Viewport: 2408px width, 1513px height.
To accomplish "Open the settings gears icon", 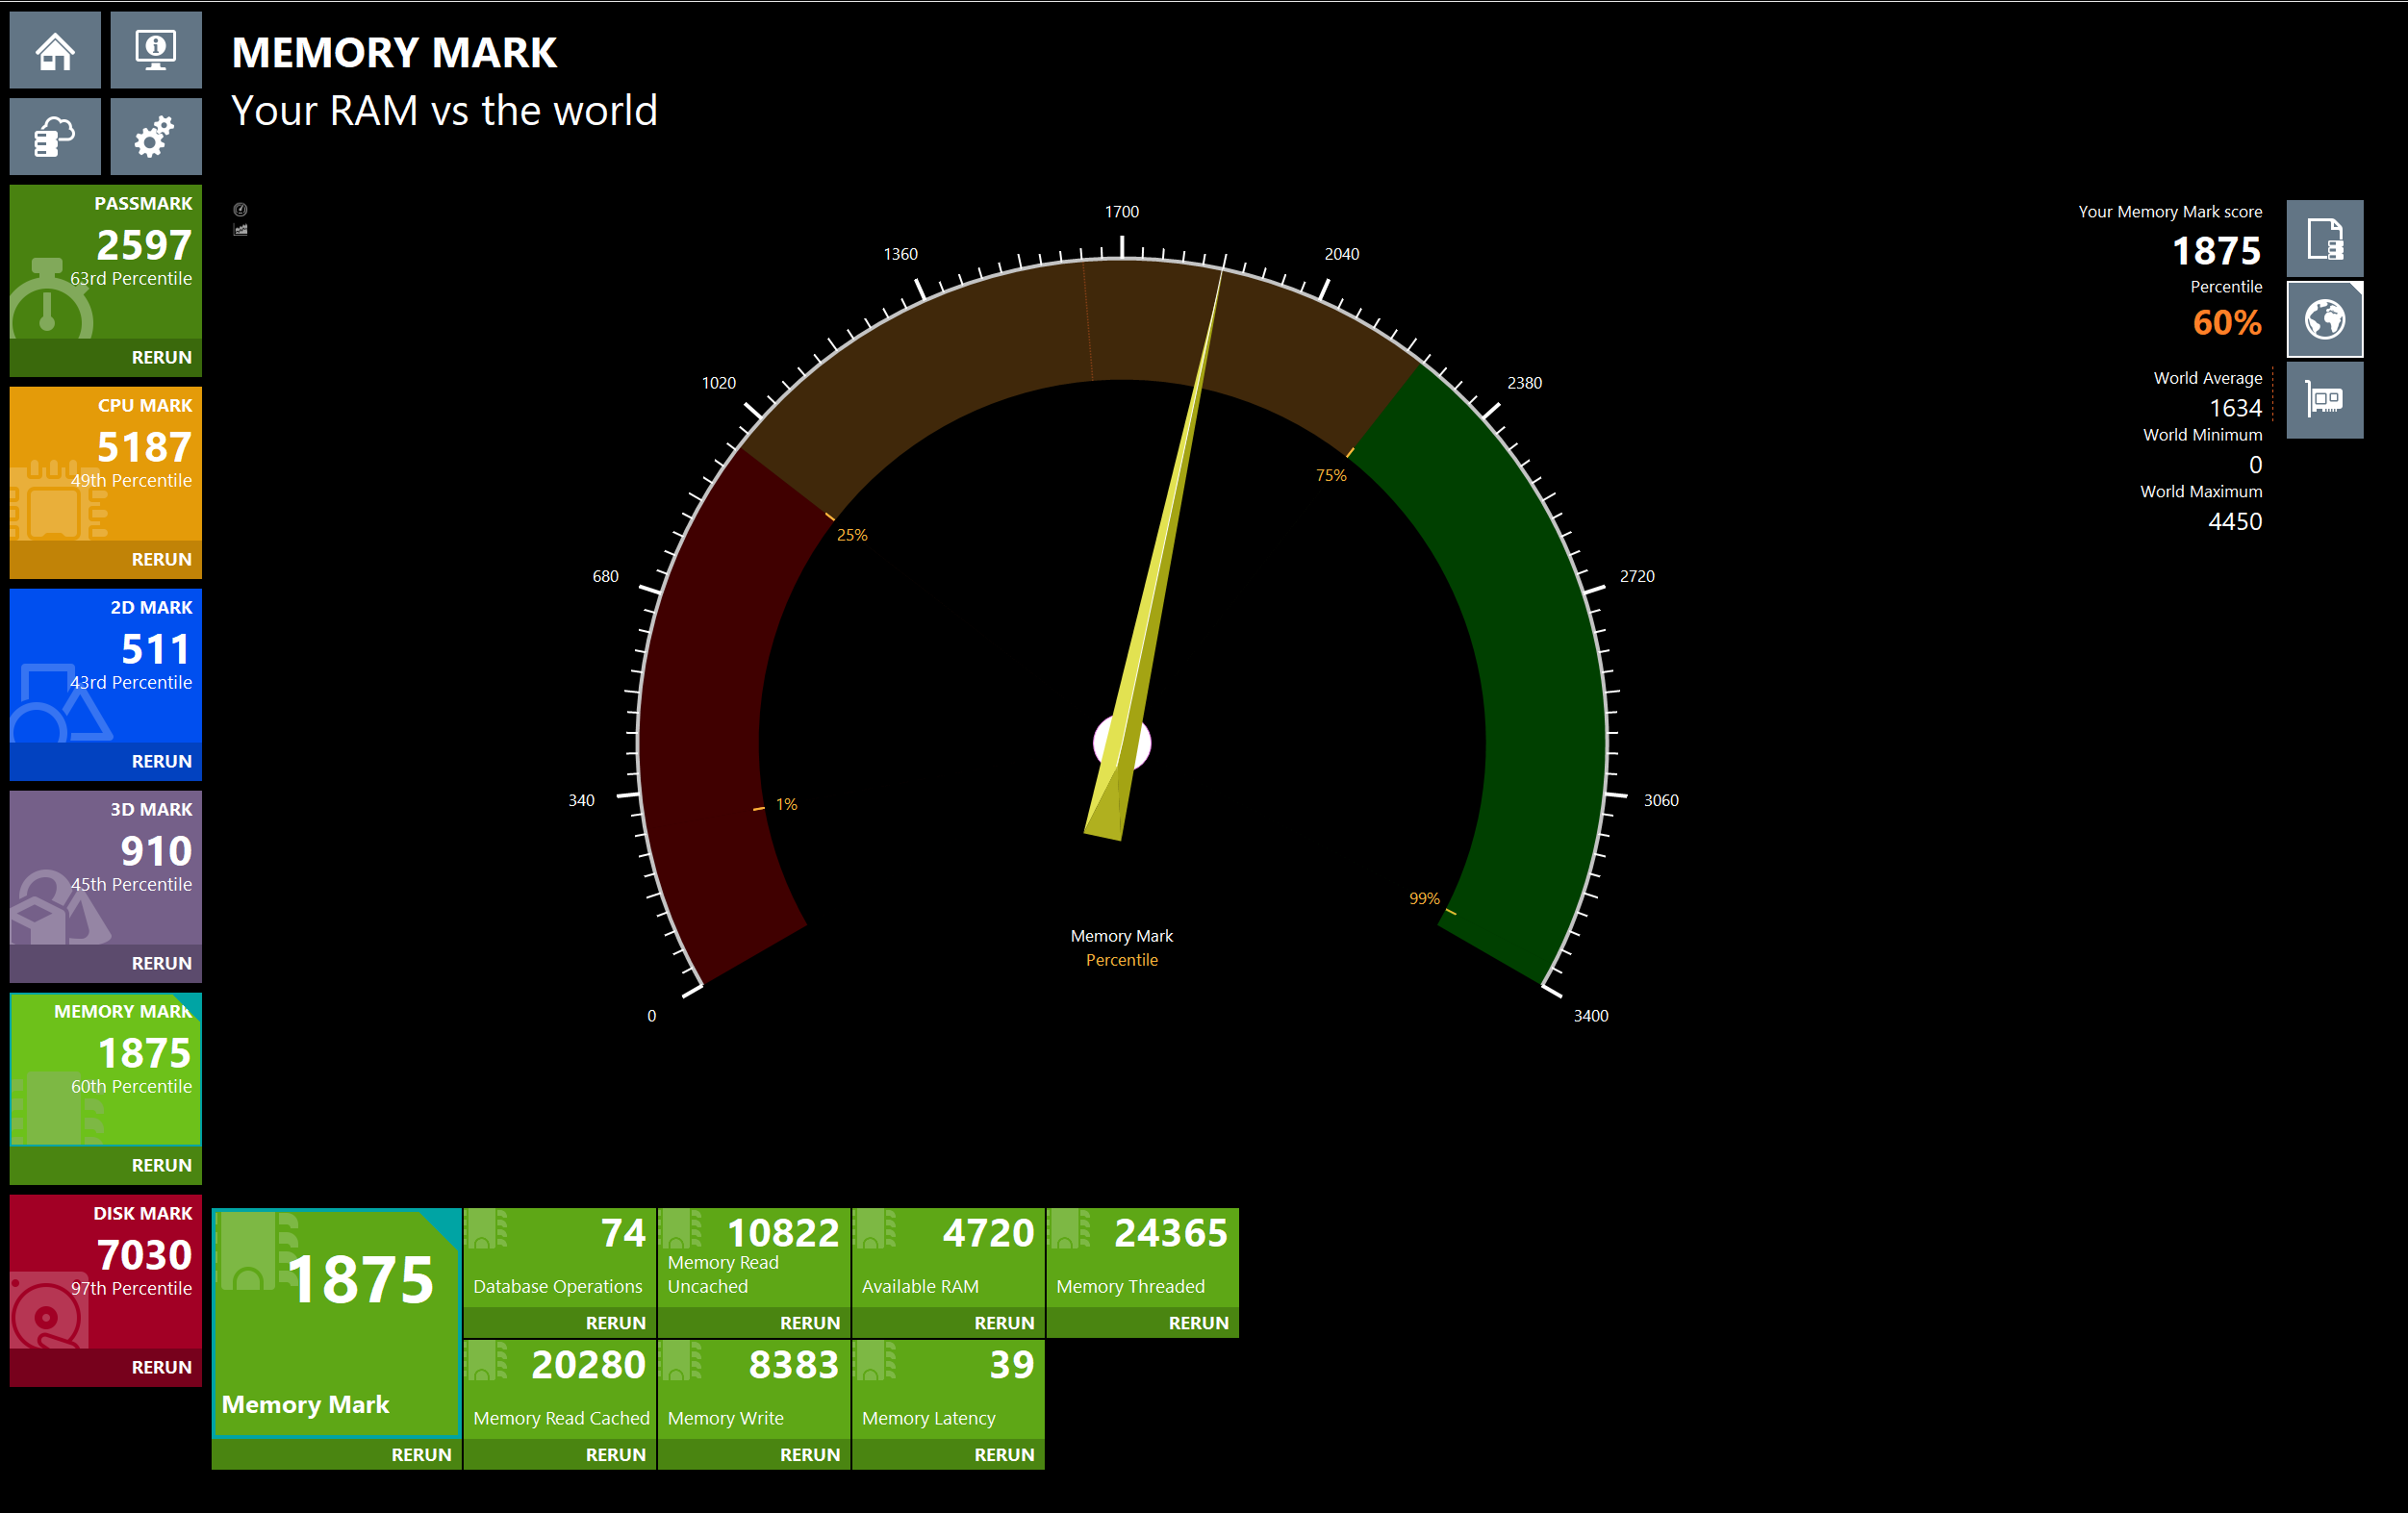I will (155, 137).
